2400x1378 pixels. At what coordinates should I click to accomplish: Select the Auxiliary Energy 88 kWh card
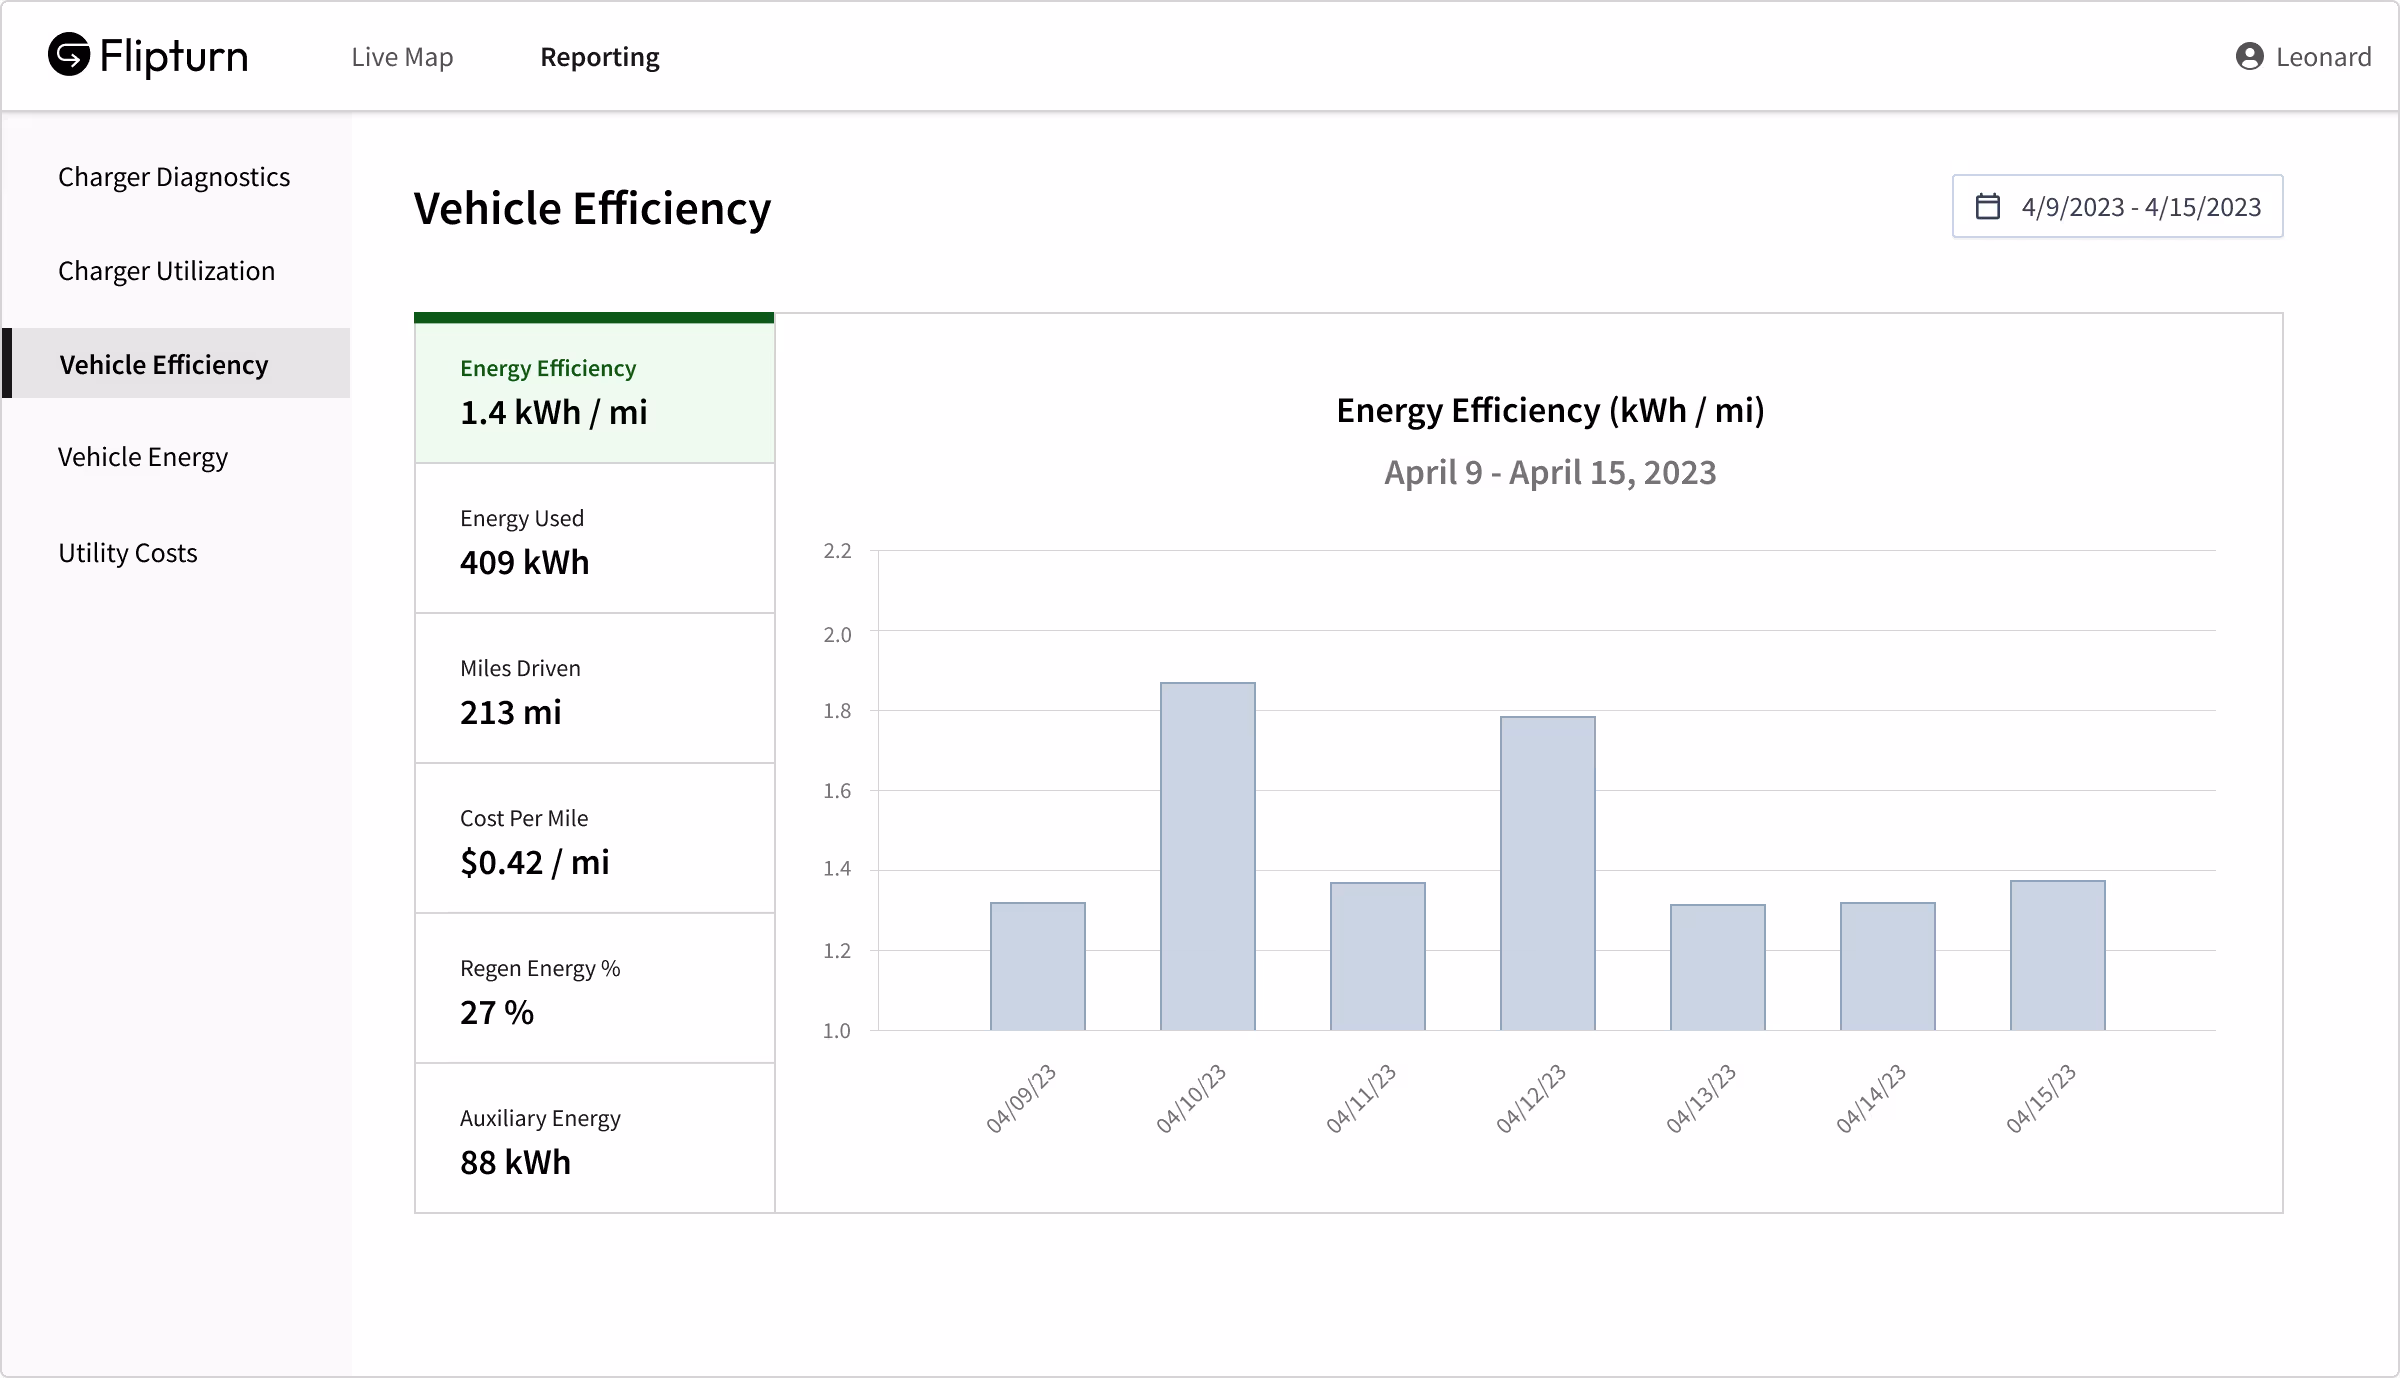tap(595, 1140)
